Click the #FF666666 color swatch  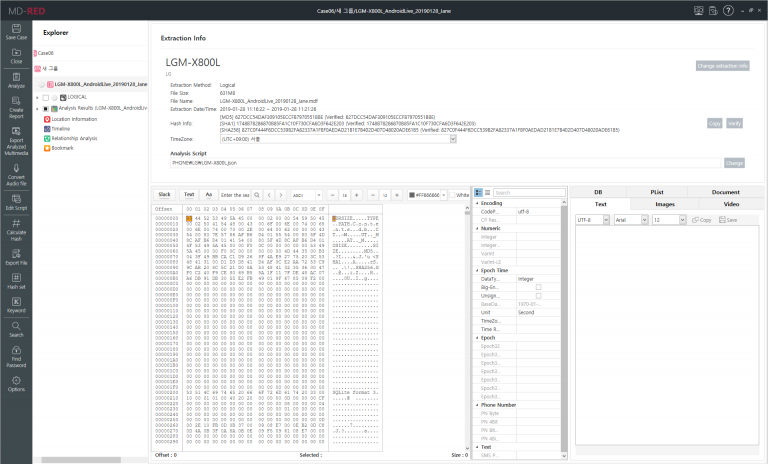pyautogui.click(x=412, y=195)
